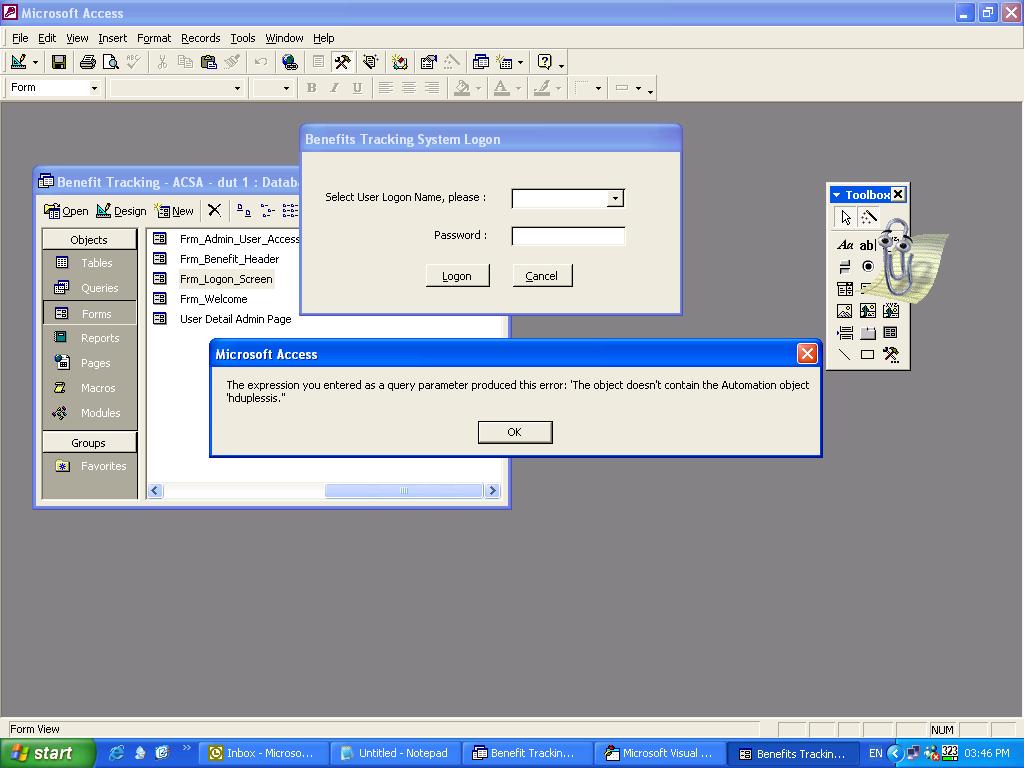Open the Toolbox title dropdown triangle
Image resolution: width=1024 pixels, height=768 pixels.
[x=837, y=195]
